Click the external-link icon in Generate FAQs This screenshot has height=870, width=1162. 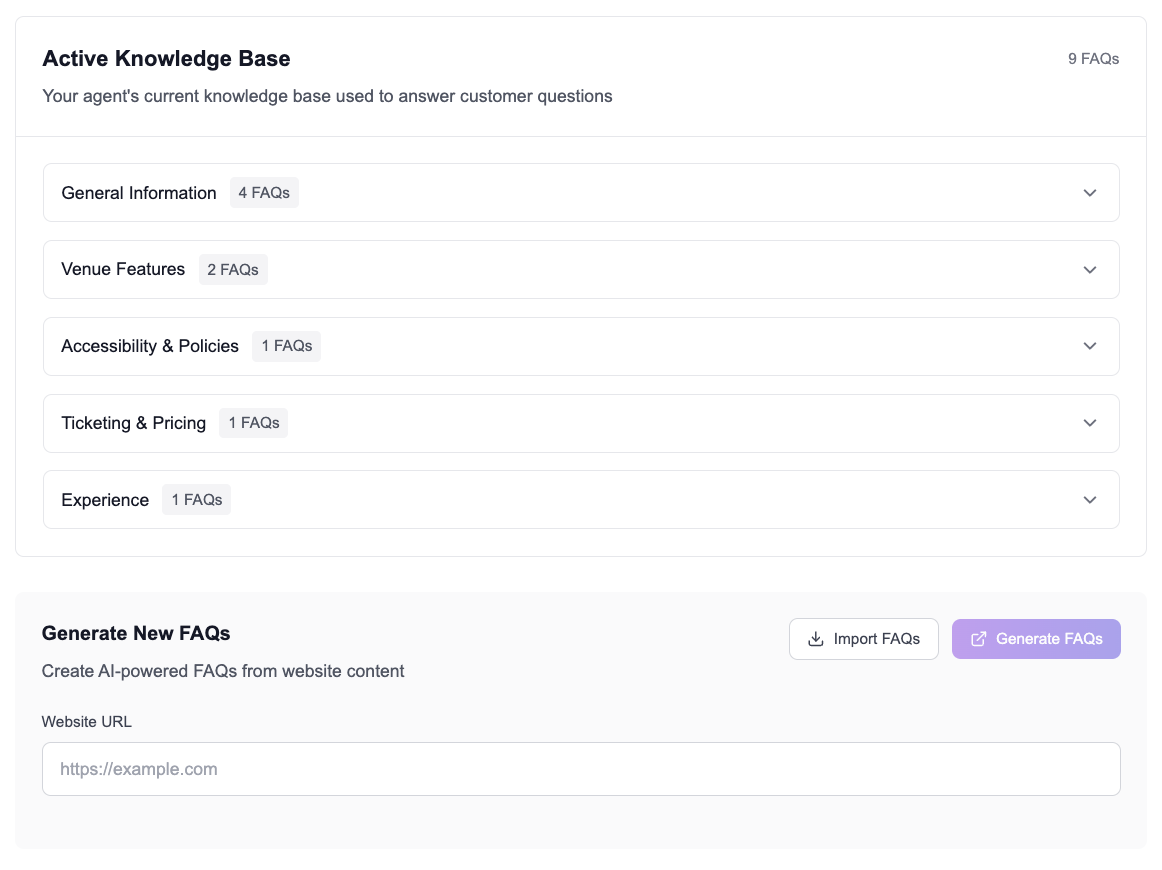[x=979, y=639]
